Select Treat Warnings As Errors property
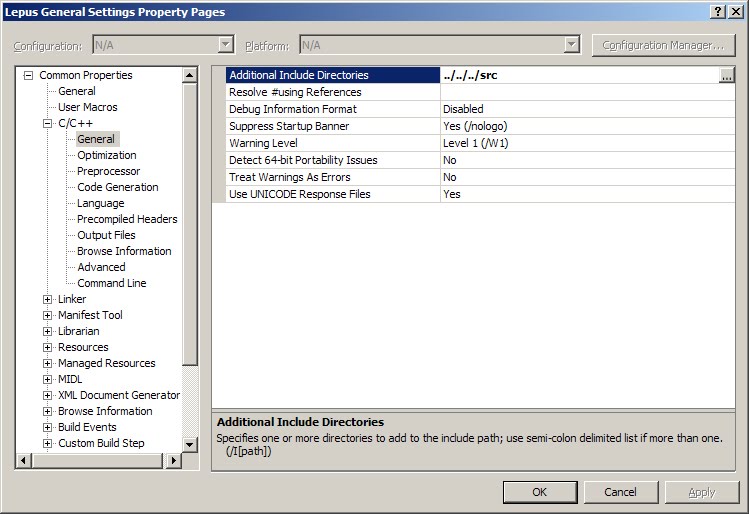 click(332, 177)
